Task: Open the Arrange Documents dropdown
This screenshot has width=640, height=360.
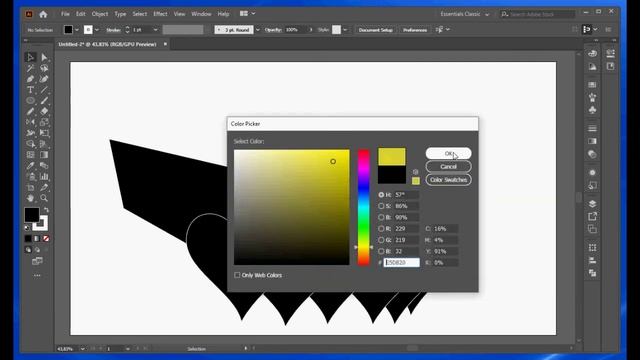Action: coord(248,13)
